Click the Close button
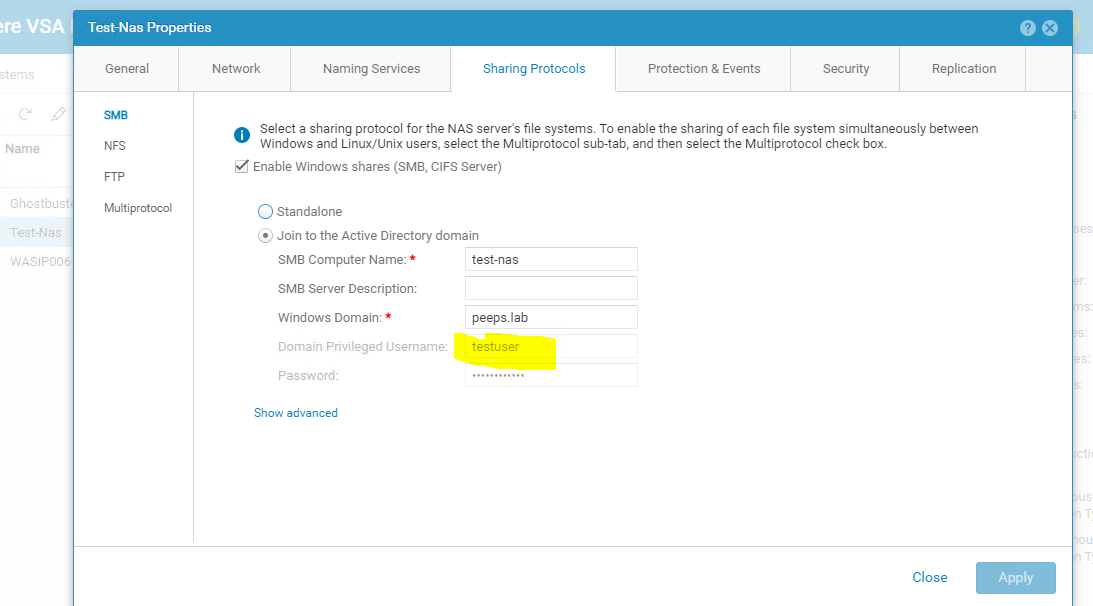The image size is (1093, 606). click(929, 577)
